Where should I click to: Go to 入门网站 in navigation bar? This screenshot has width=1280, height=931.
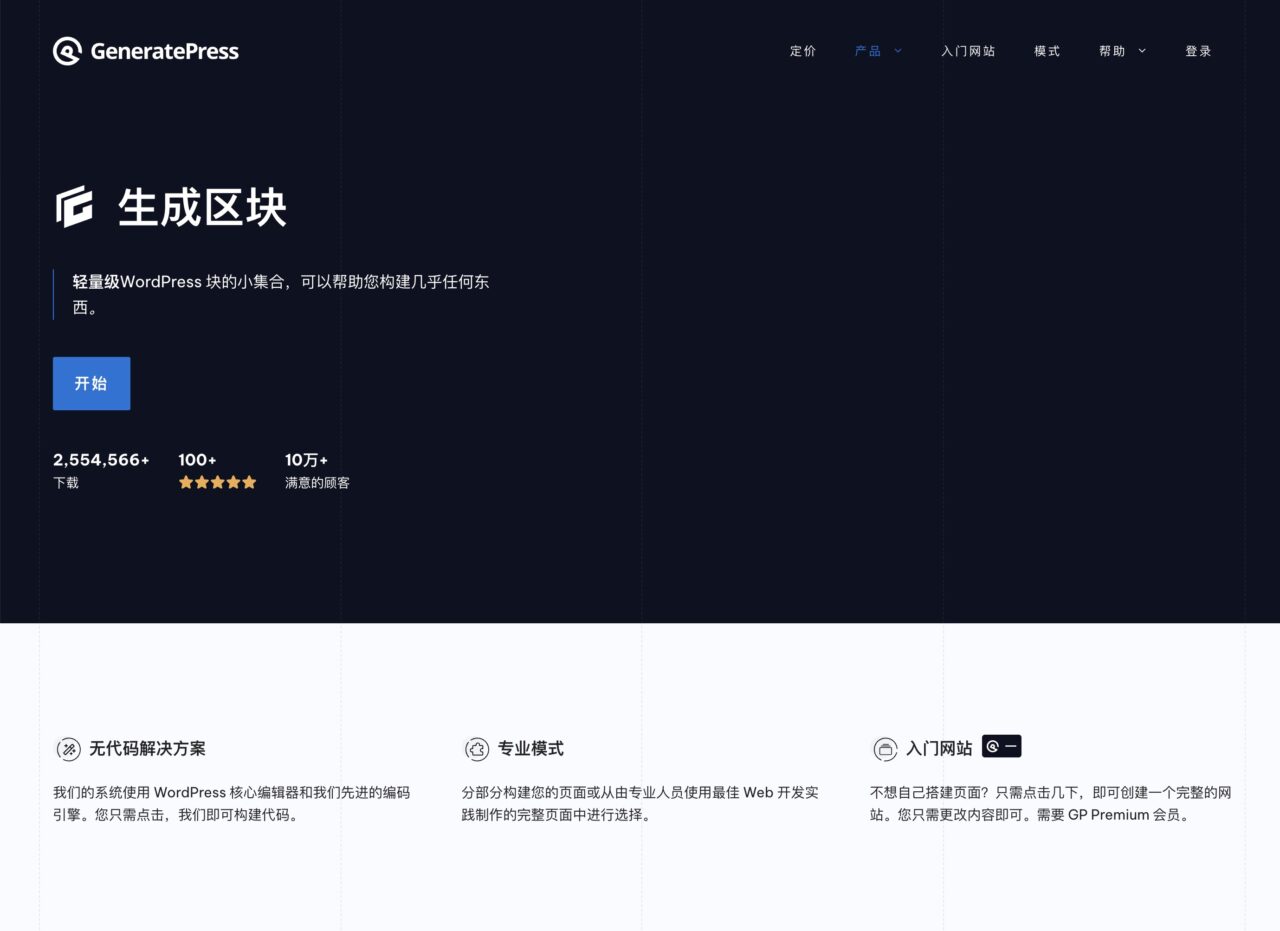(x=968, y=51)
